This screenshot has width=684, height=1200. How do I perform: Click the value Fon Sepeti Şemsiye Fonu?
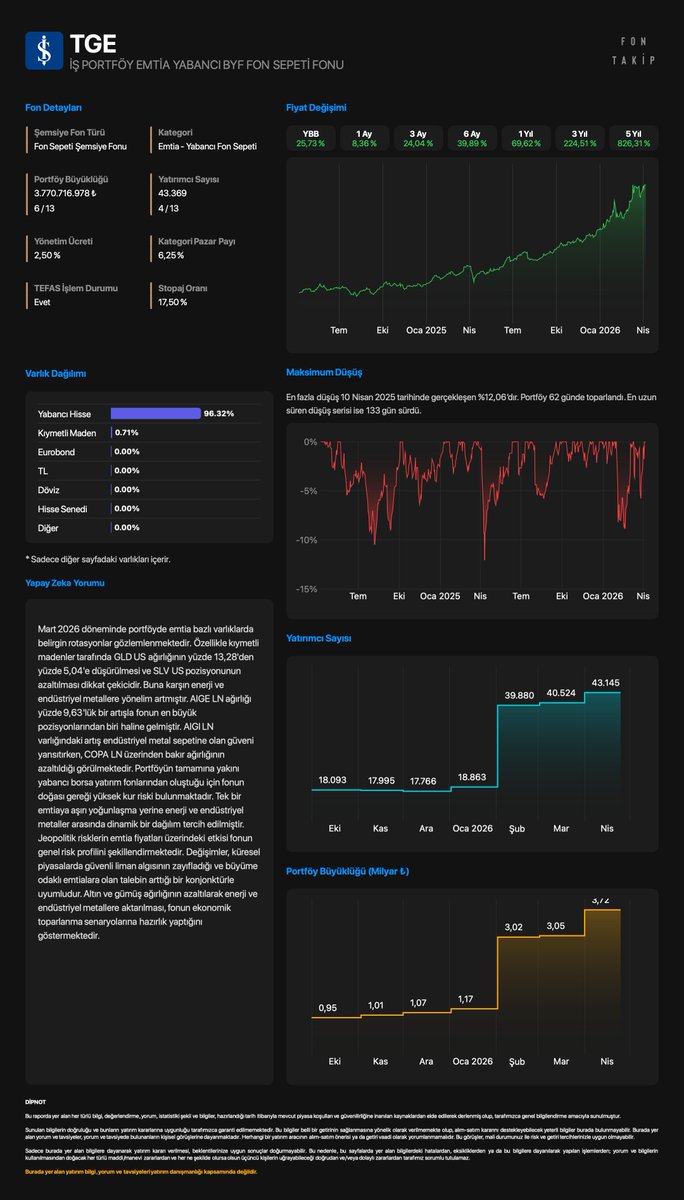[81, 146]
